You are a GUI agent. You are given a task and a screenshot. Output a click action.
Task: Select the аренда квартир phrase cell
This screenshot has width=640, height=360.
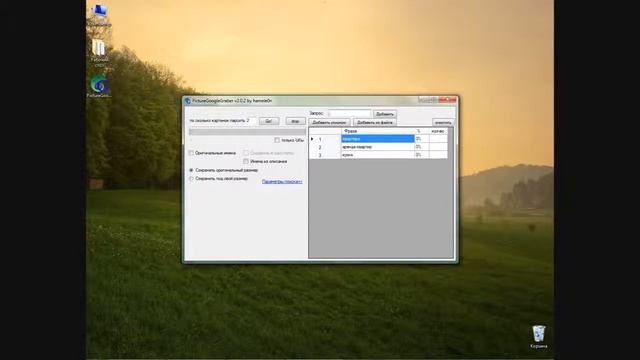click(x=378, y=147)
